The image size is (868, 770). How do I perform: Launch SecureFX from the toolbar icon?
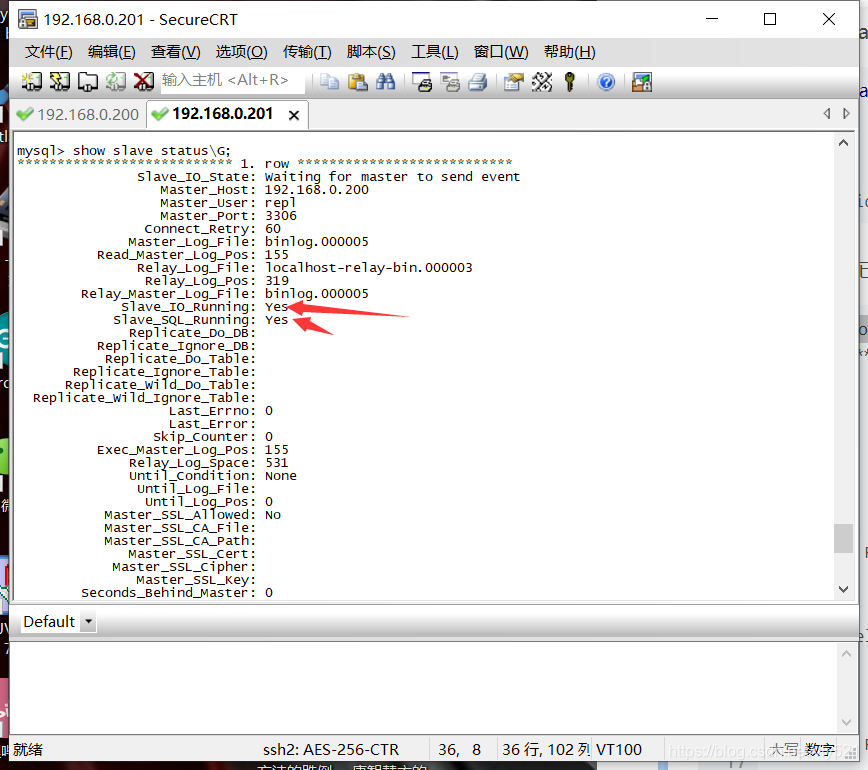642,82
